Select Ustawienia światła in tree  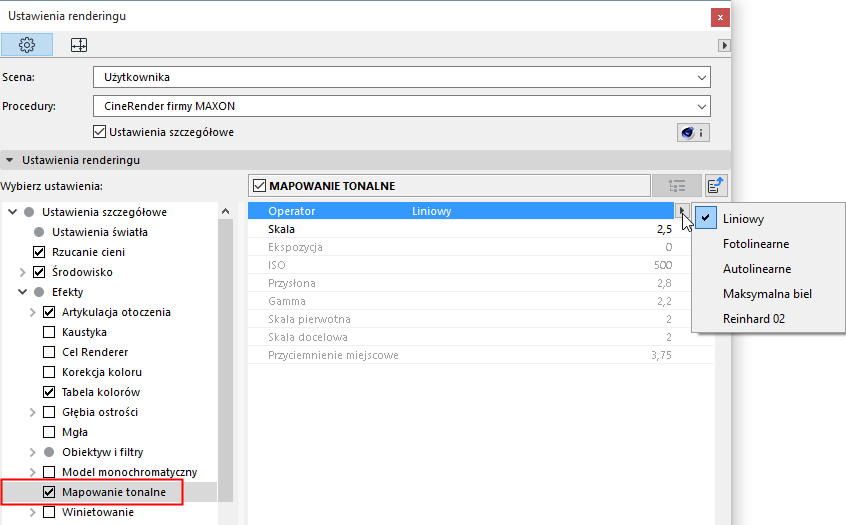point(100,232)
